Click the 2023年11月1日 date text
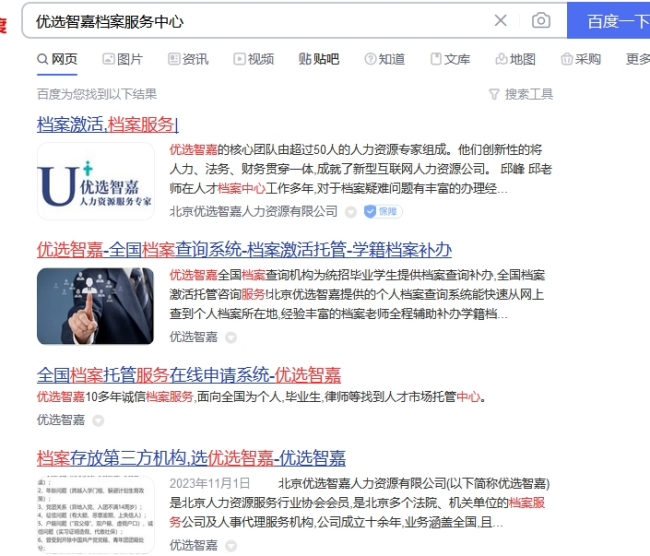The width and height of the screenshot is (650, 556). tap(210, 483)
